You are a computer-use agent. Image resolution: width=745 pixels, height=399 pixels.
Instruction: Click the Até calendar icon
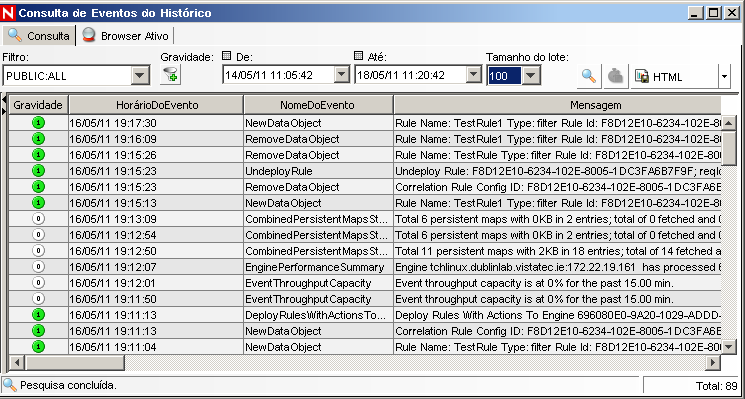click(x=359, y=57)
